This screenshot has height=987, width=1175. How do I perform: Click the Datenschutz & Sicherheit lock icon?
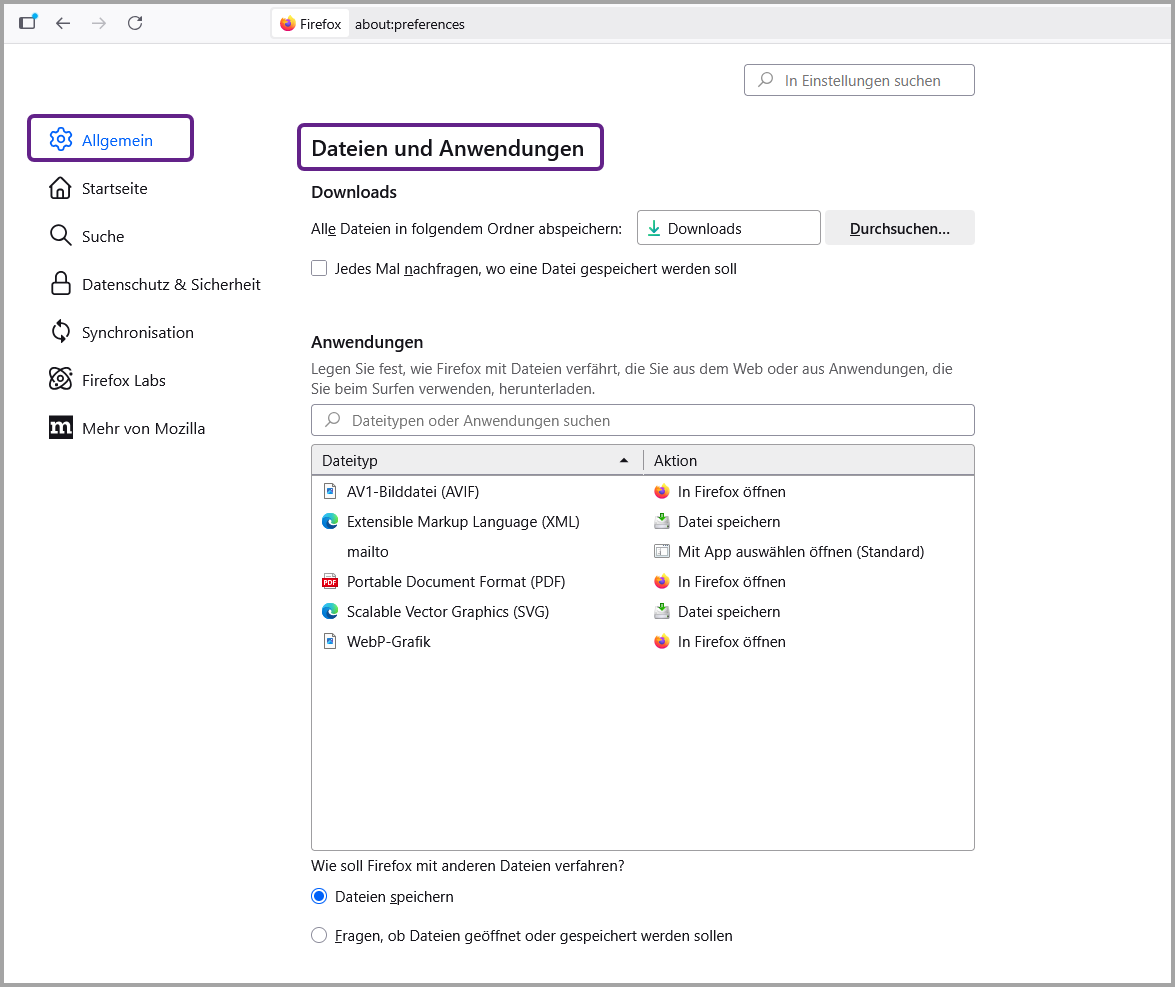(x=61, y=284)
